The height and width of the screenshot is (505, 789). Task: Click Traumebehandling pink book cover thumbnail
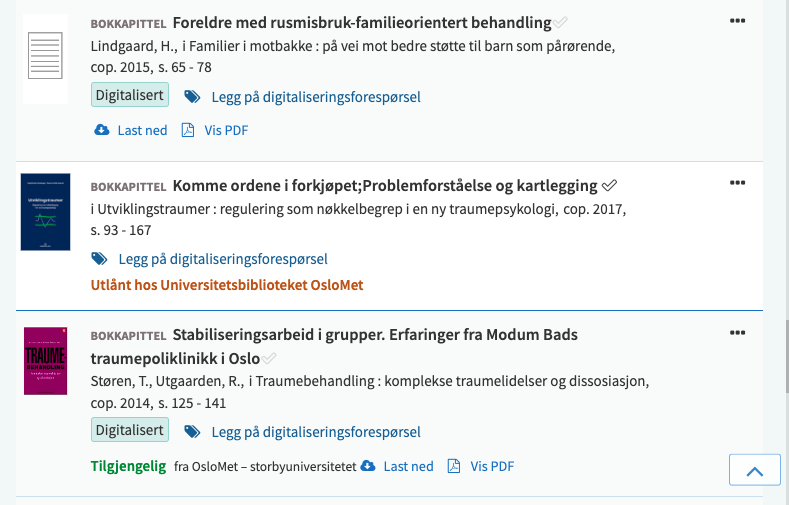coord(45,360)
